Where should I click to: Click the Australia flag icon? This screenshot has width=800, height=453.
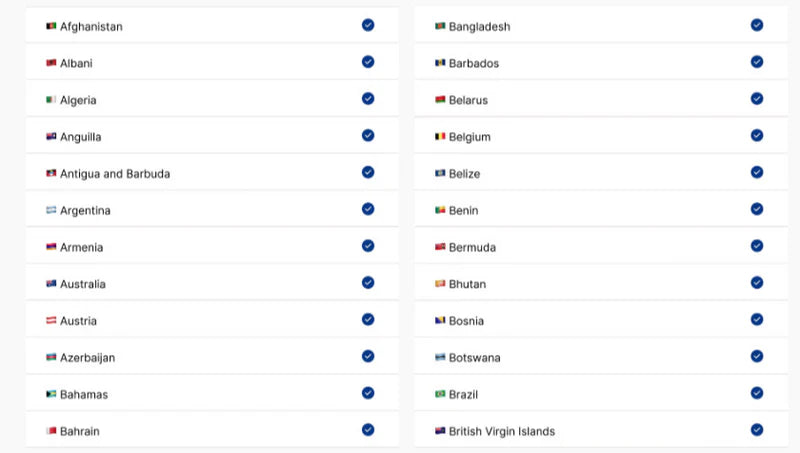51,284
